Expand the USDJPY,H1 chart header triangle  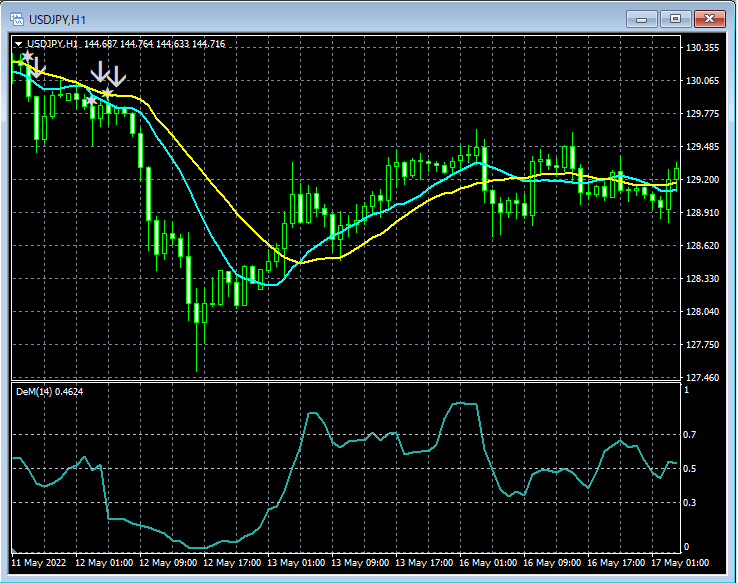coord(18,44)
